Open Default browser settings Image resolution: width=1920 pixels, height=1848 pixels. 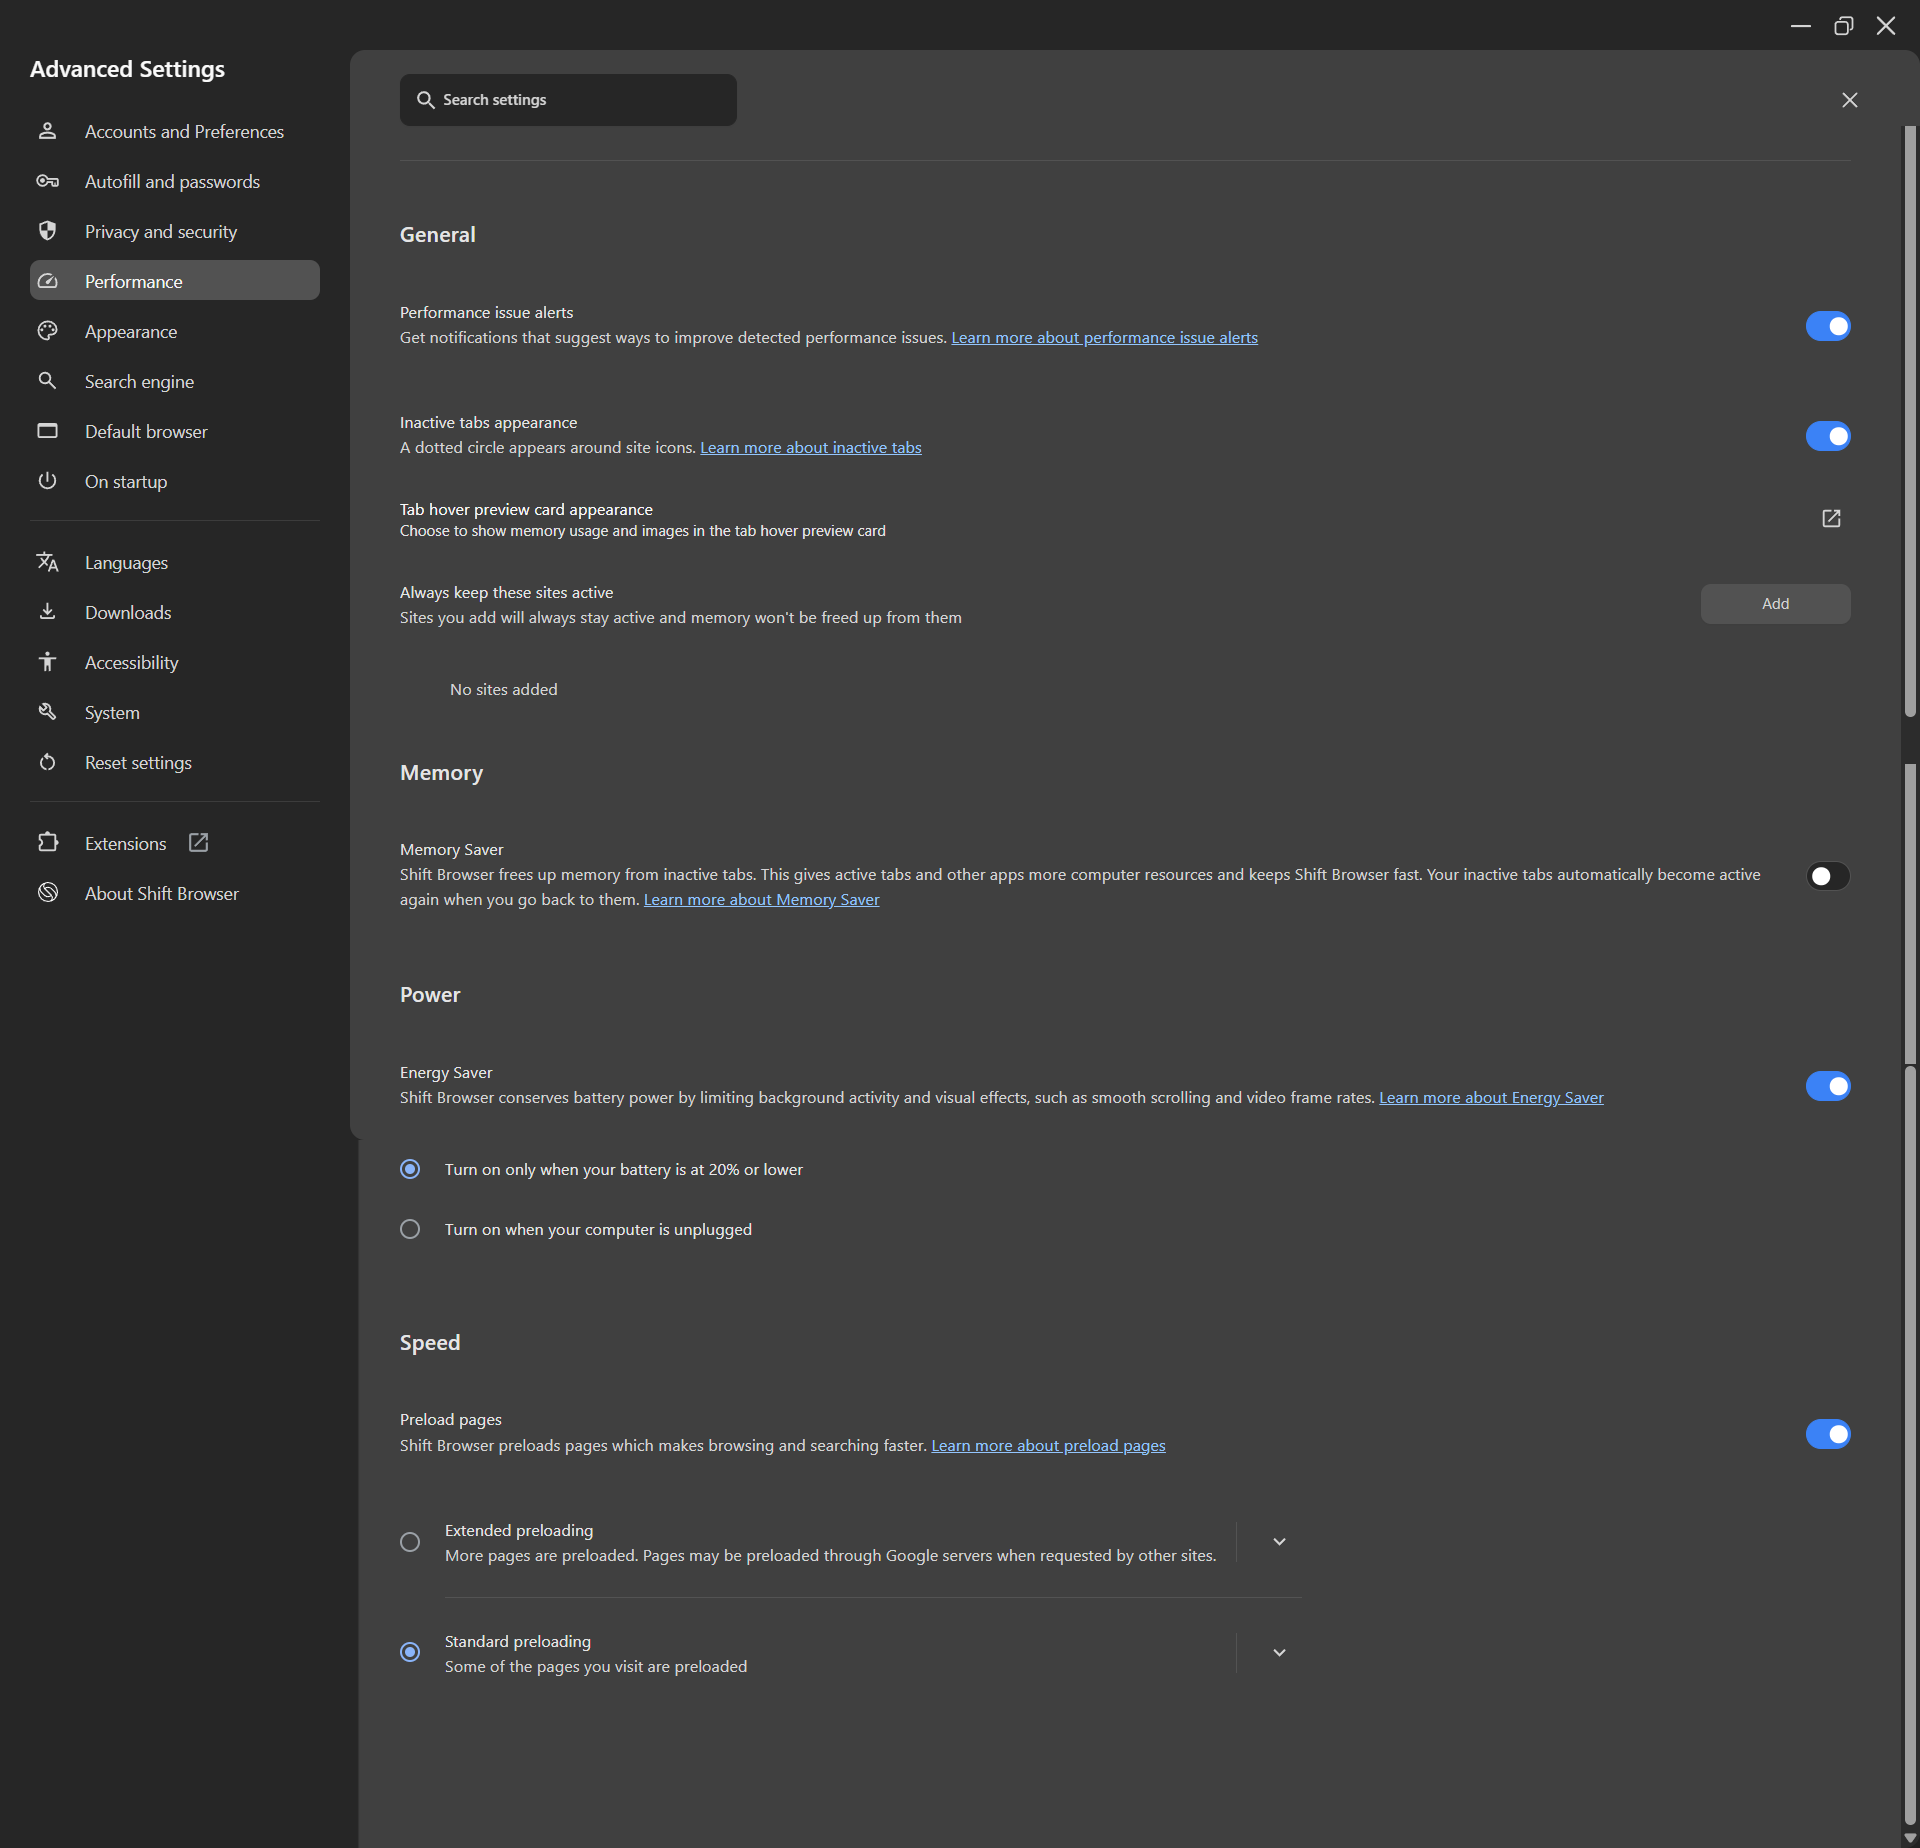coord(175,431)
